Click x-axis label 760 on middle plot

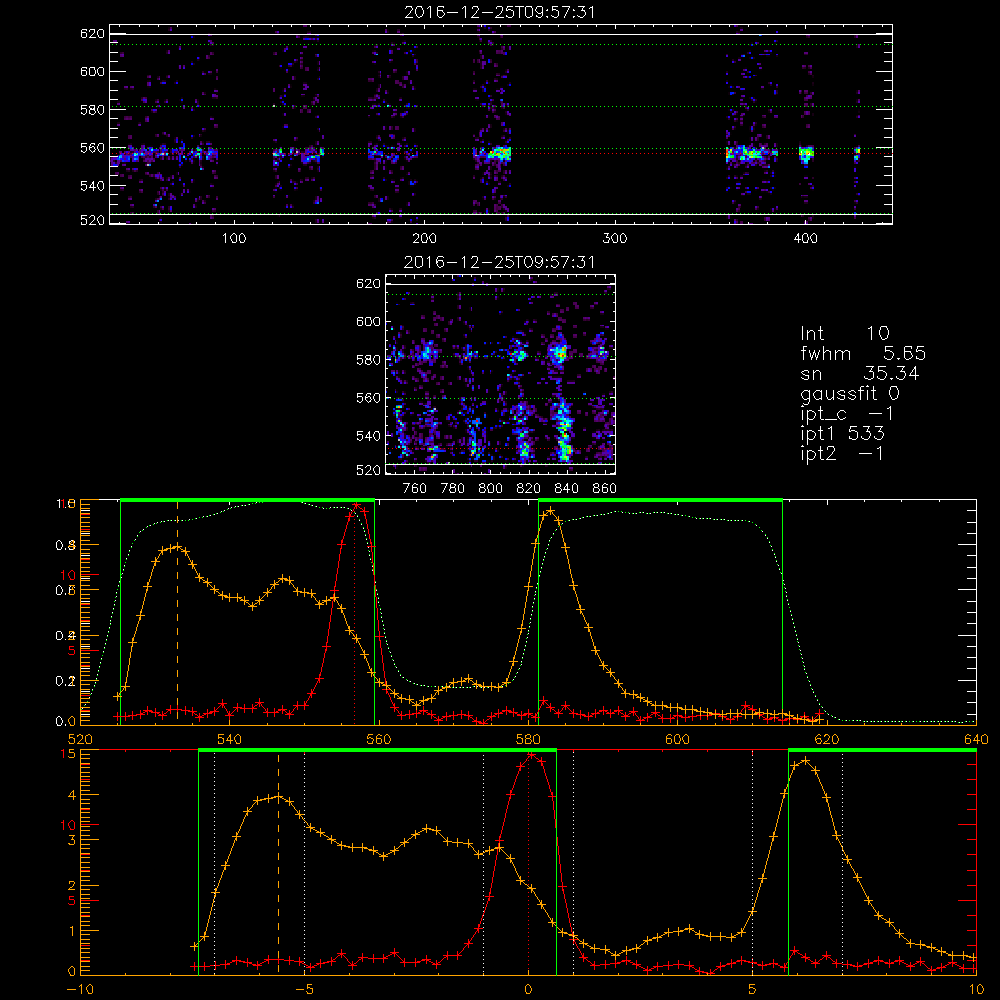(x=415, y=489)
